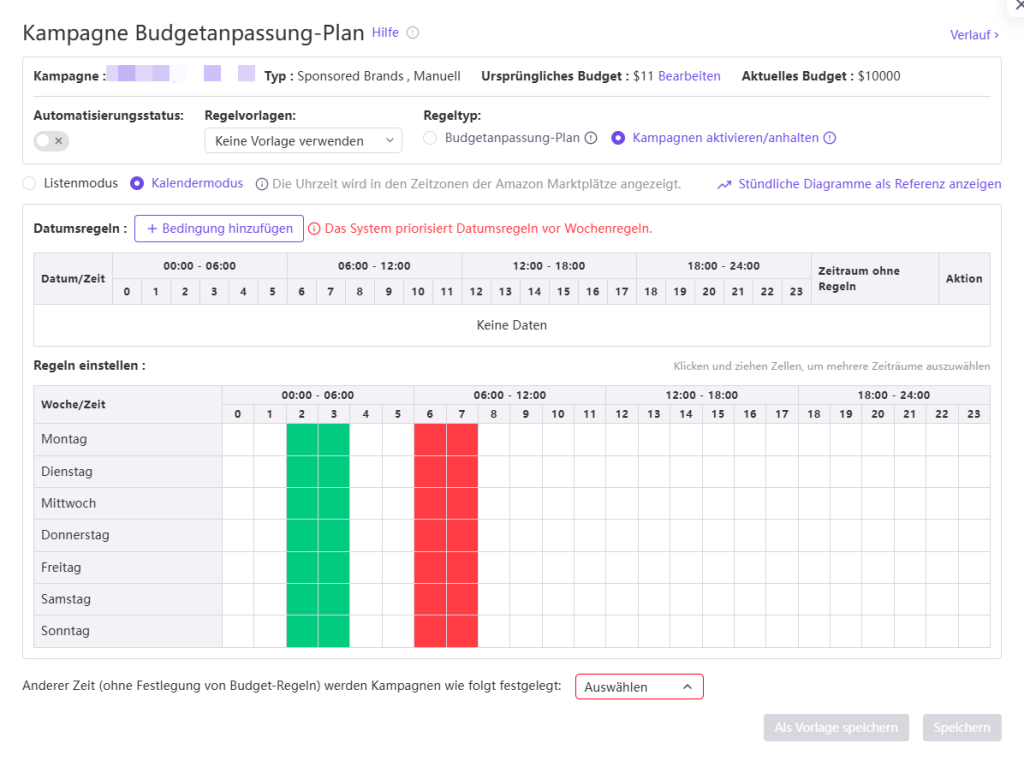Click the Sonntag row label
Viewport: 1024px width, 761px height.
(65, 631)
